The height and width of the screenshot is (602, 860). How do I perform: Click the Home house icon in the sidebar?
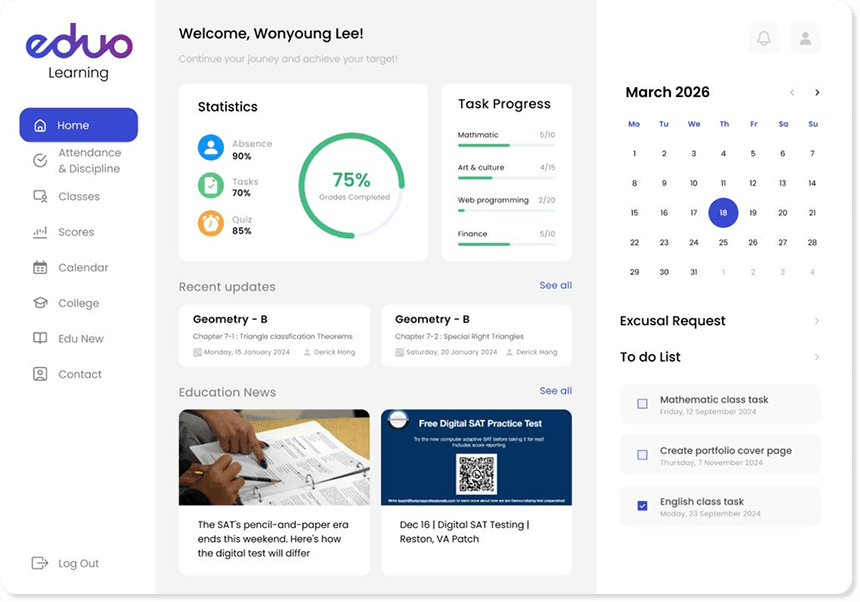pos(40,126)
